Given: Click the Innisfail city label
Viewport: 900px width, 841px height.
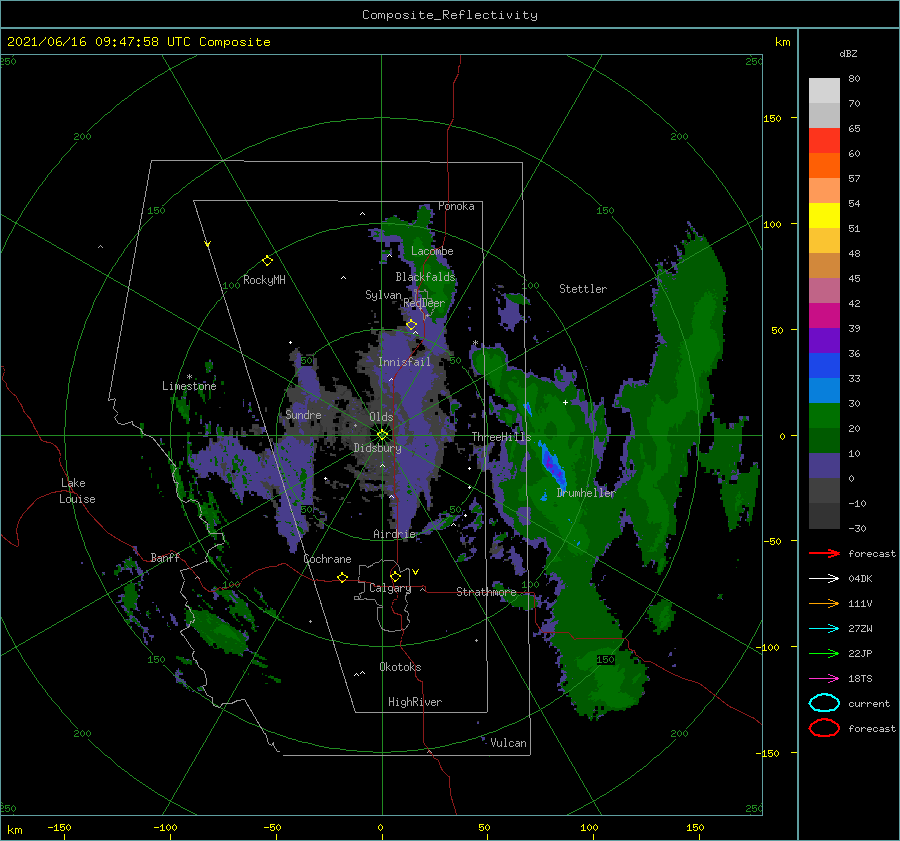Looking at the screenshot, I should 404,362.
